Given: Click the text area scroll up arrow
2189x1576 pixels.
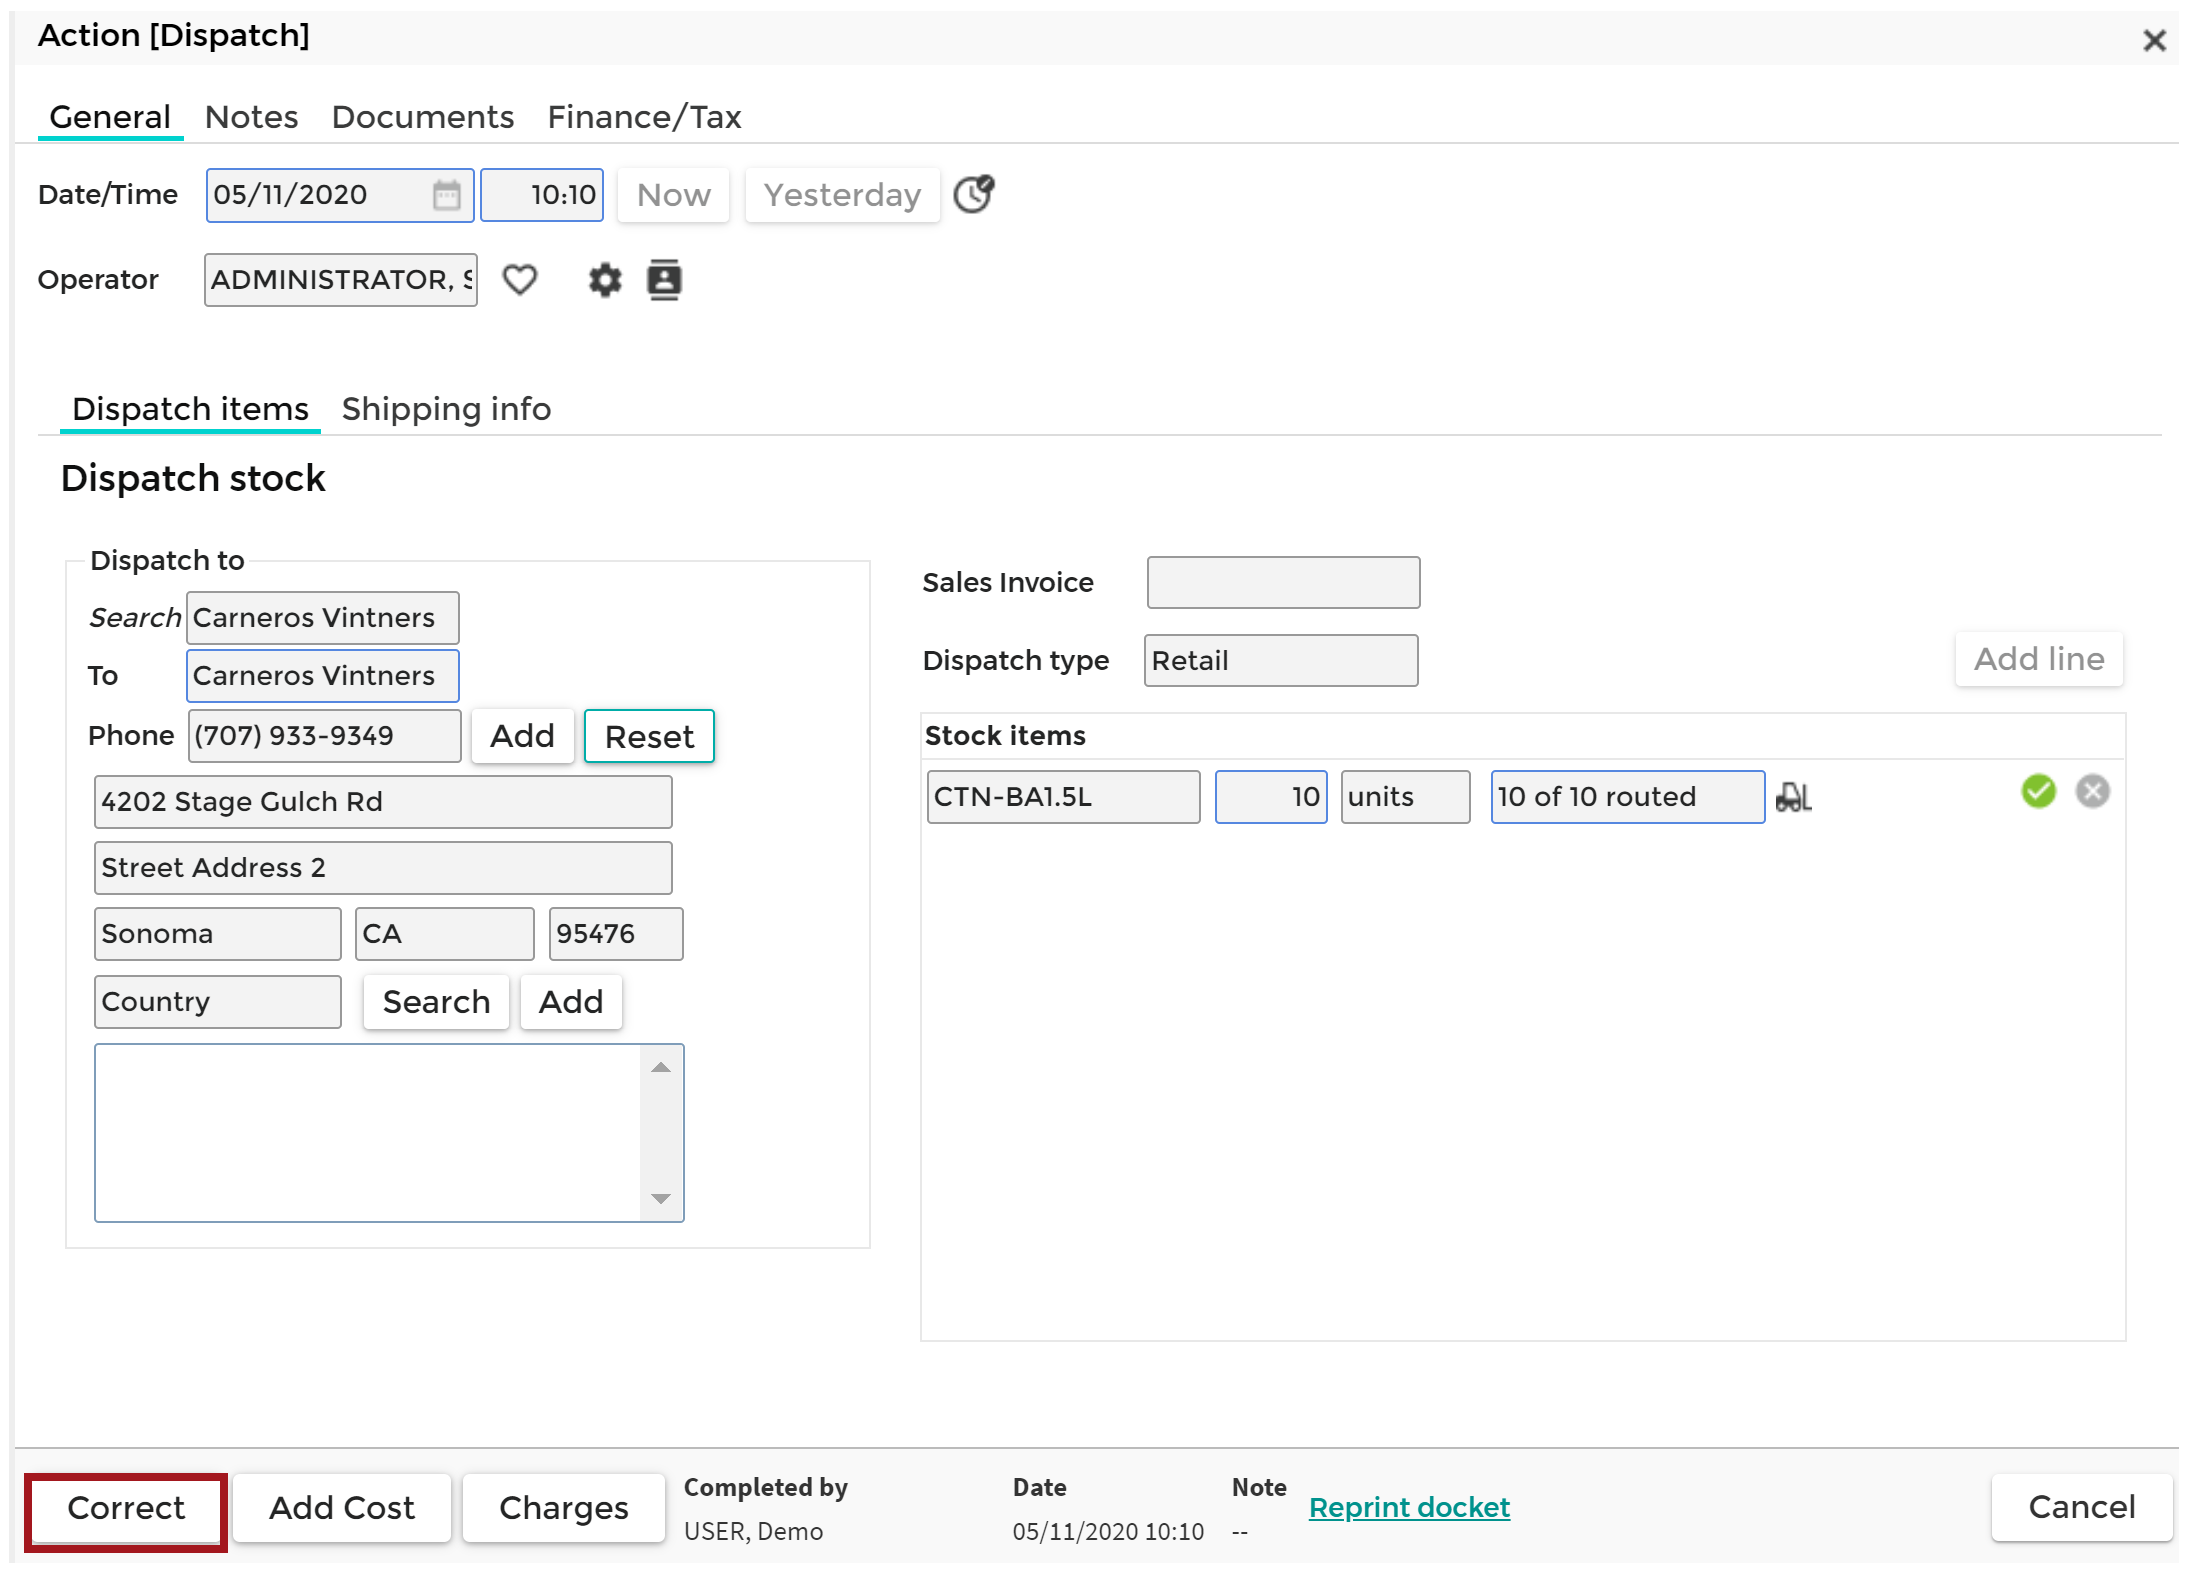Looking at the screenshot, I should [x=661, y=1067].
